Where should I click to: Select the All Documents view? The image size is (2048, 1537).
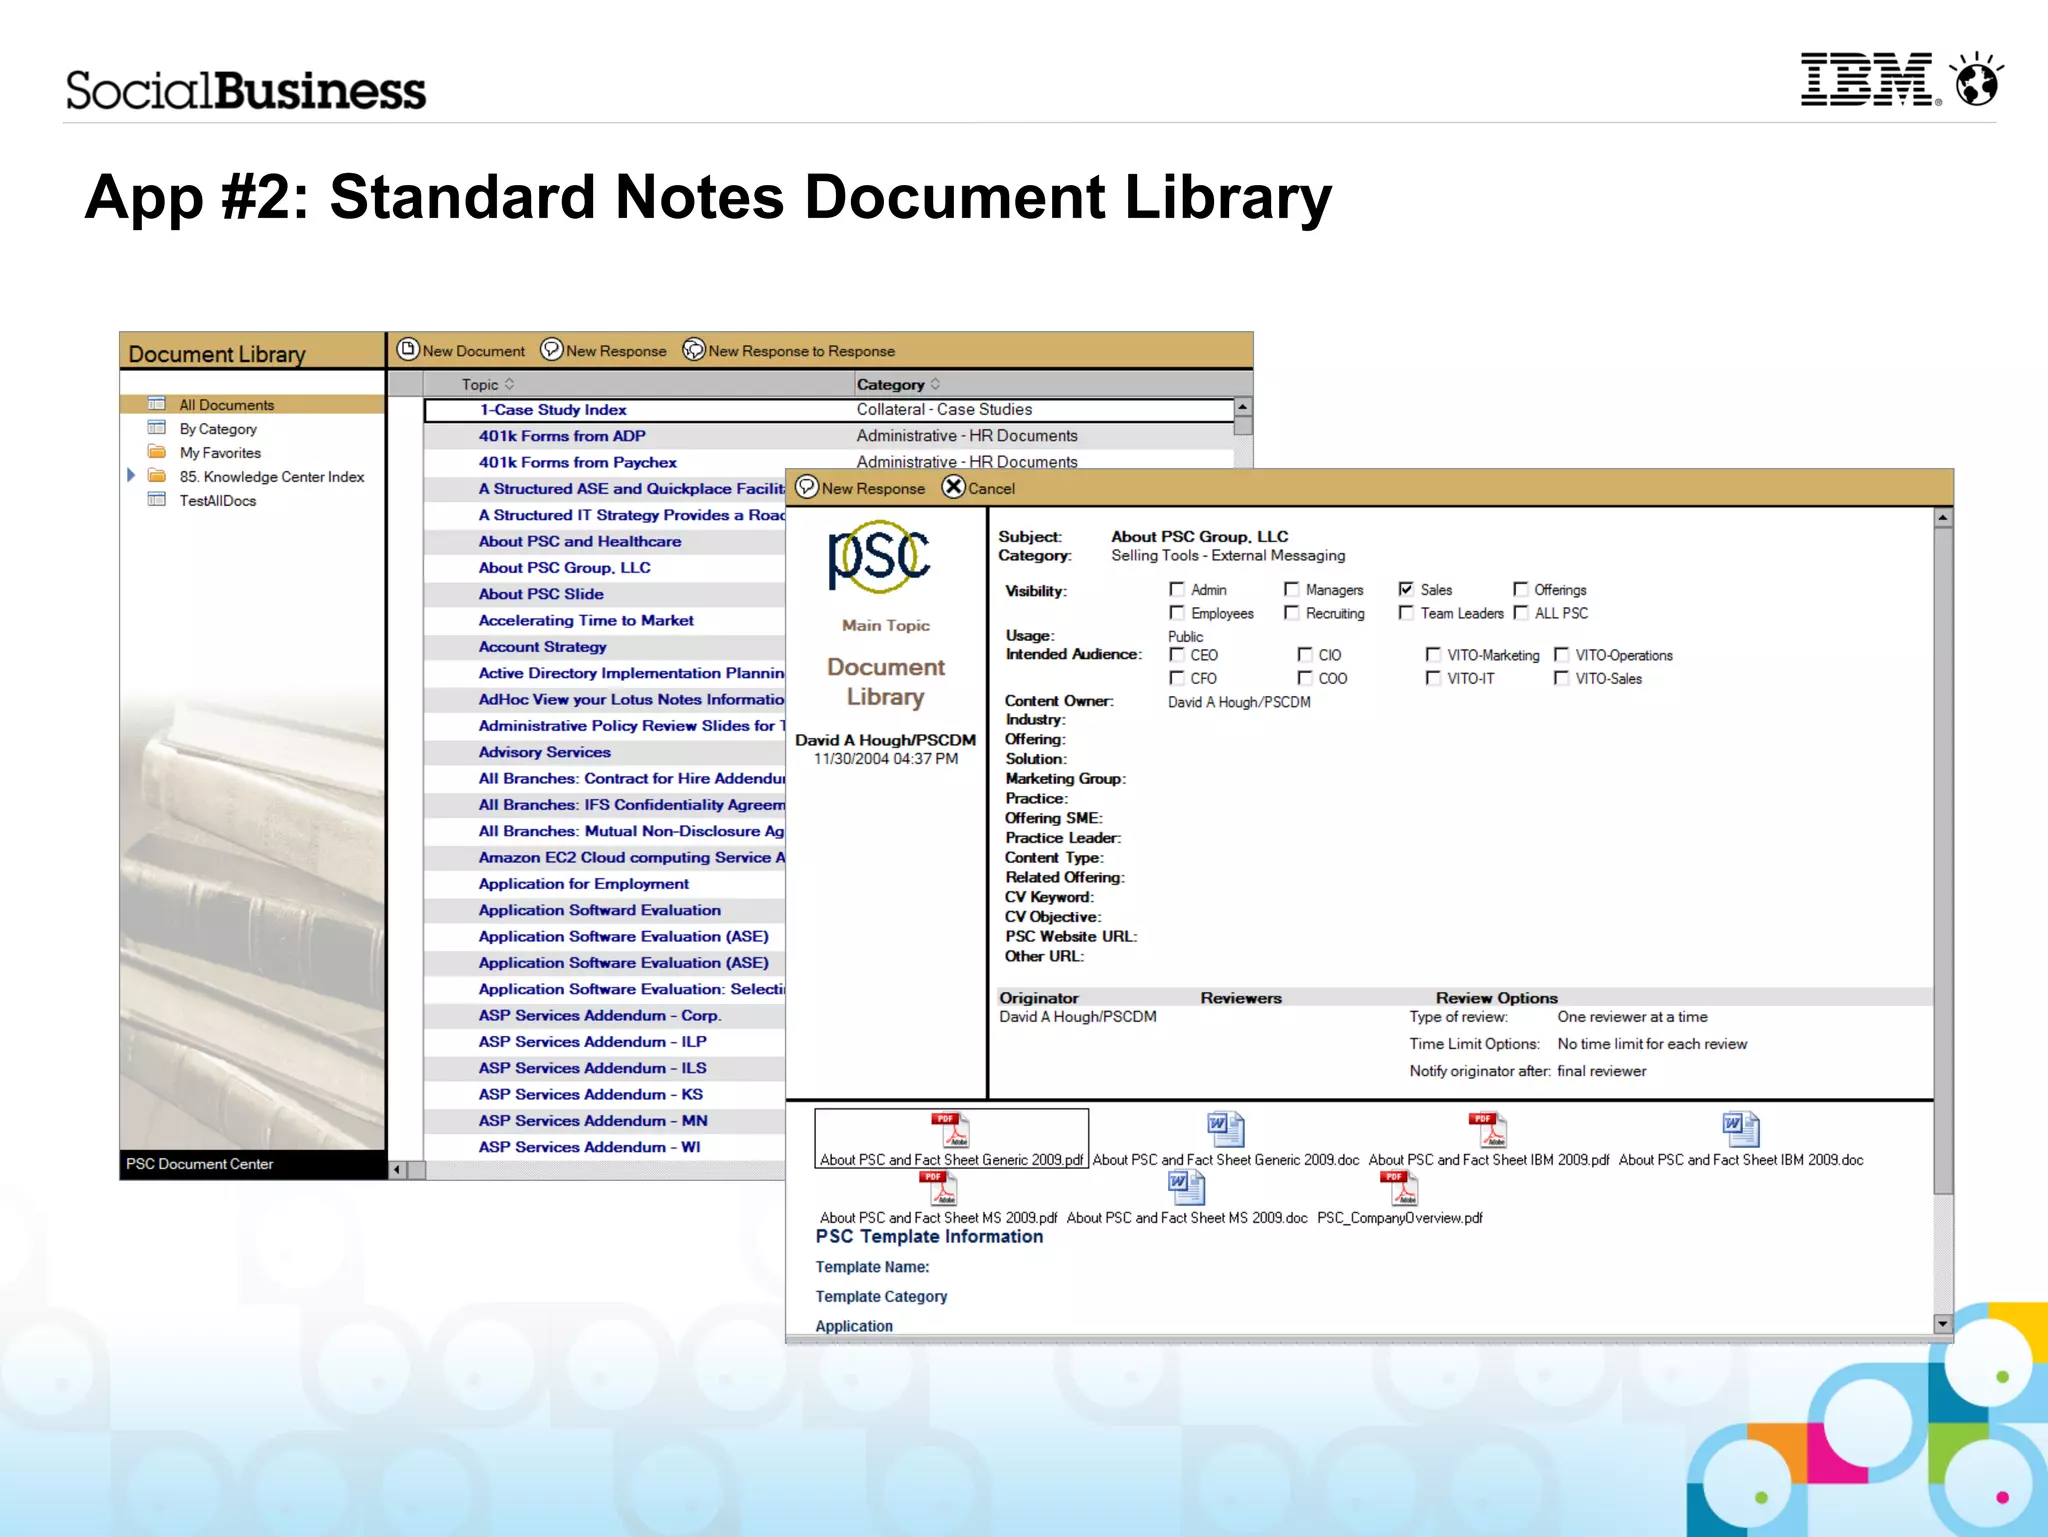coord(226,404)
